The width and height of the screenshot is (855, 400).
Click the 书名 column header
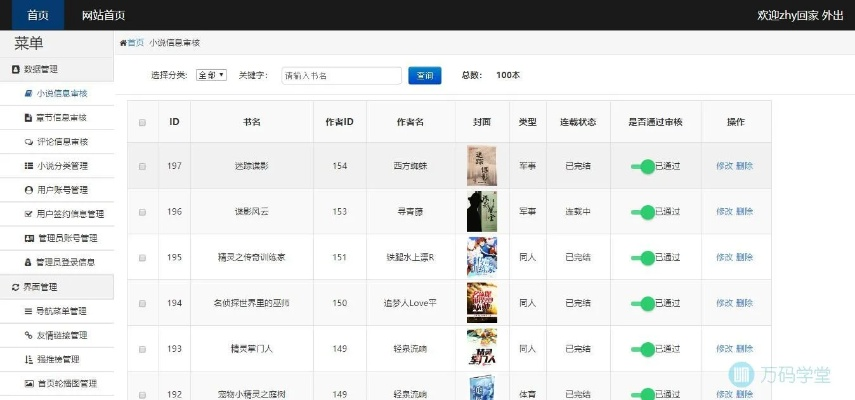click(x=251, y=122)
